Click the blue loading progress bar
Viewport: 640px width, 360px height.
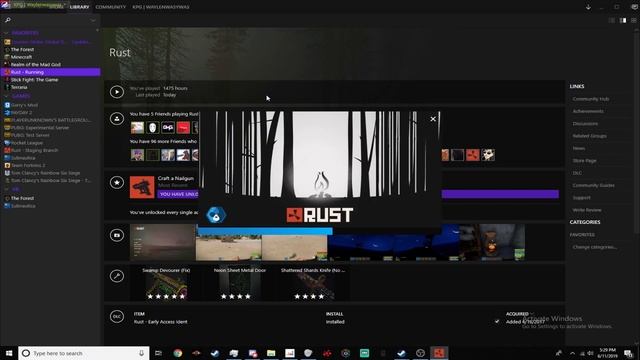(265, 231)
